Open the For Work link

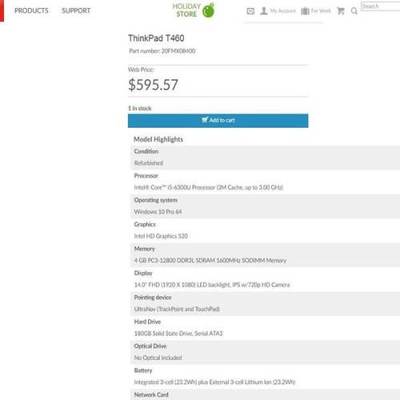point(321,11)
